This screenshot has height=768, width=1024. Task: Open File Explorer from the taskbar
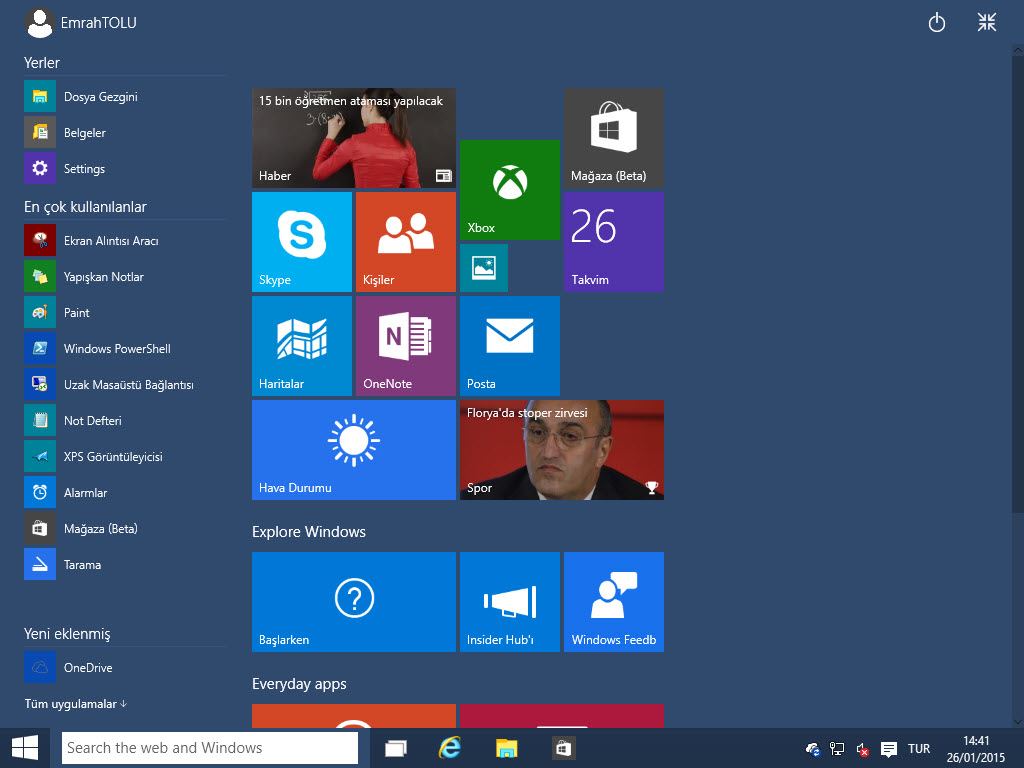(x=506, y=748)
